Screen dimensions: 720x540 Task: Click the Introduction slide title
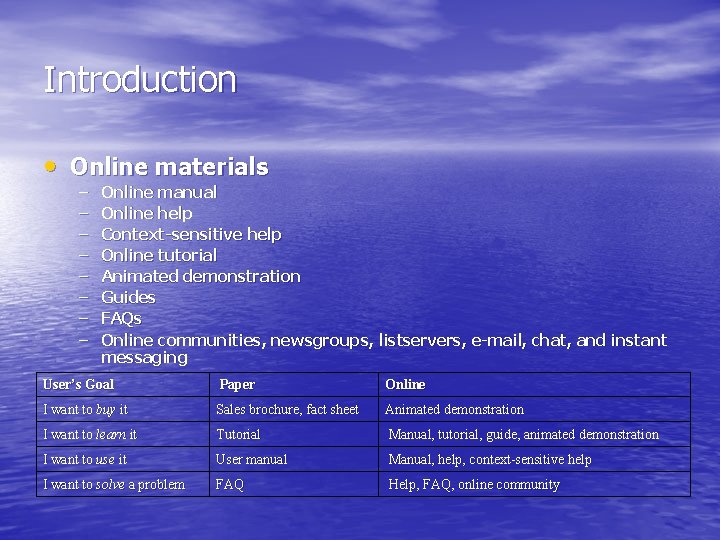click(x=140, y=79)
